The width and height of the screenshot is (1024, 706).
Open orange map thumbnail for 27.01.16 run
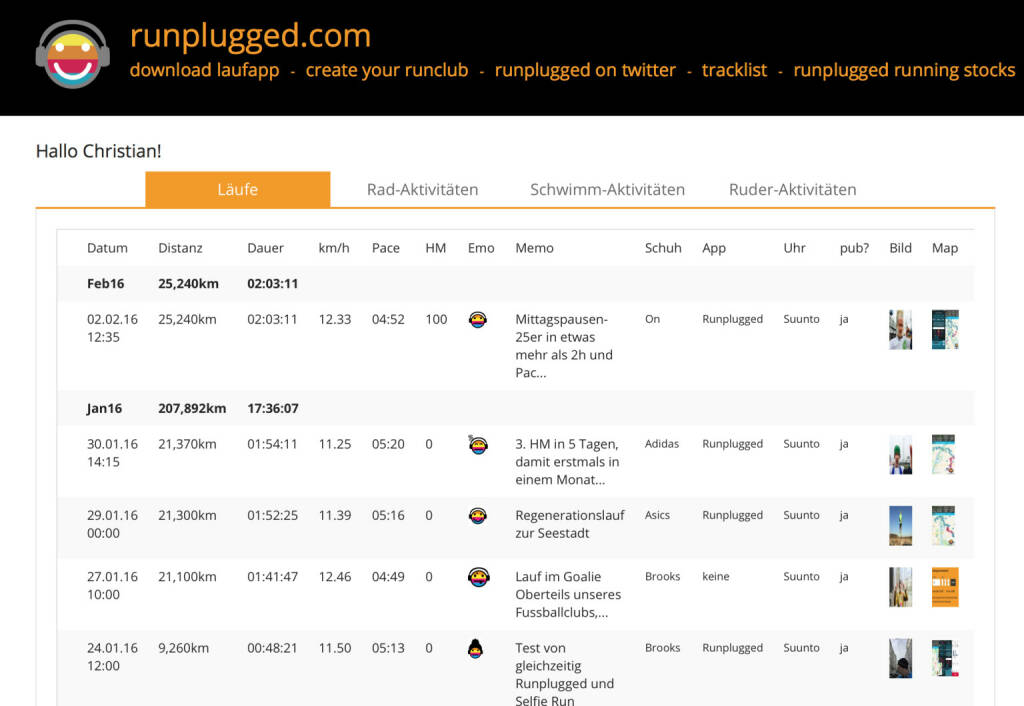click(944, 587)
